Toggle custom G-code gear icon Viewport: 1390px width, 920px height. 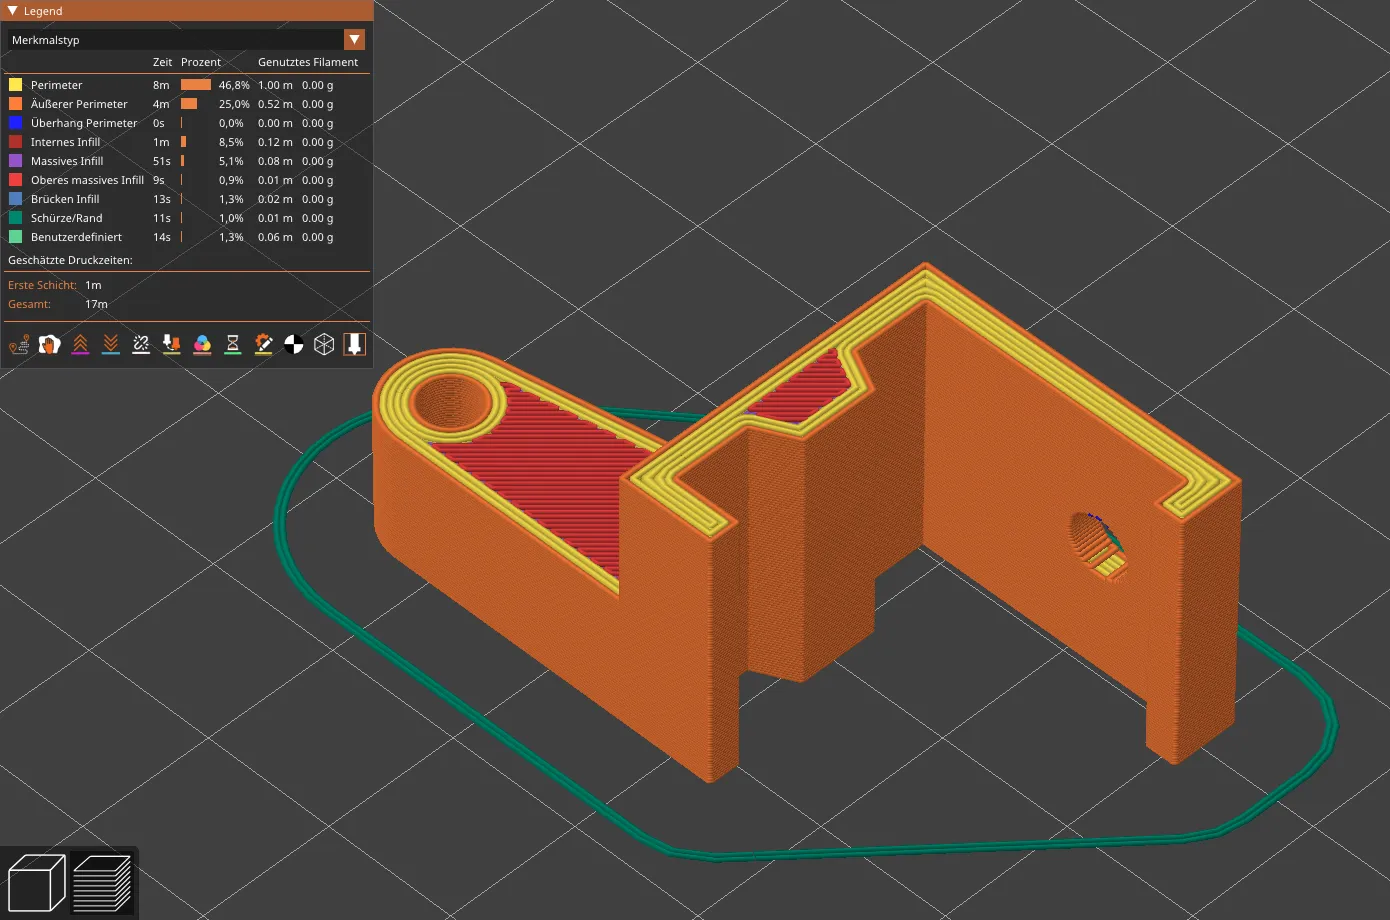(263, 345)
